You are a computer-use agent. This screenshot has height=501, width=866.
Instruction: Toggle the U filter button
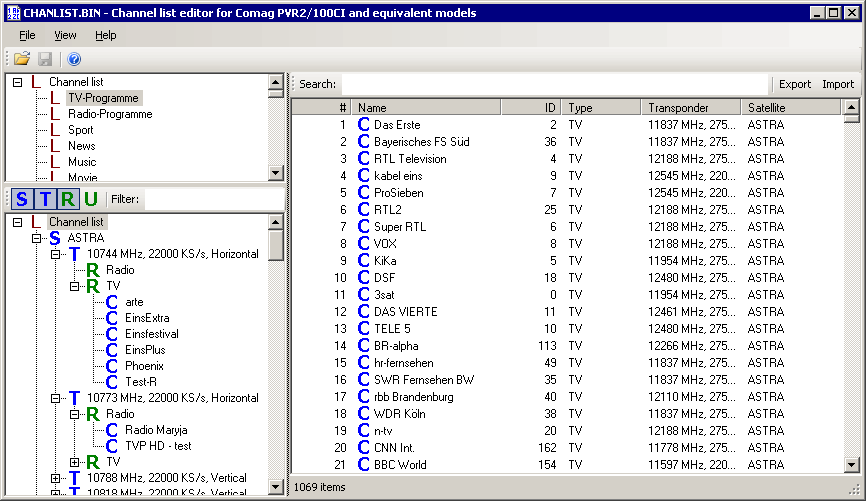(x=91, y=199)
